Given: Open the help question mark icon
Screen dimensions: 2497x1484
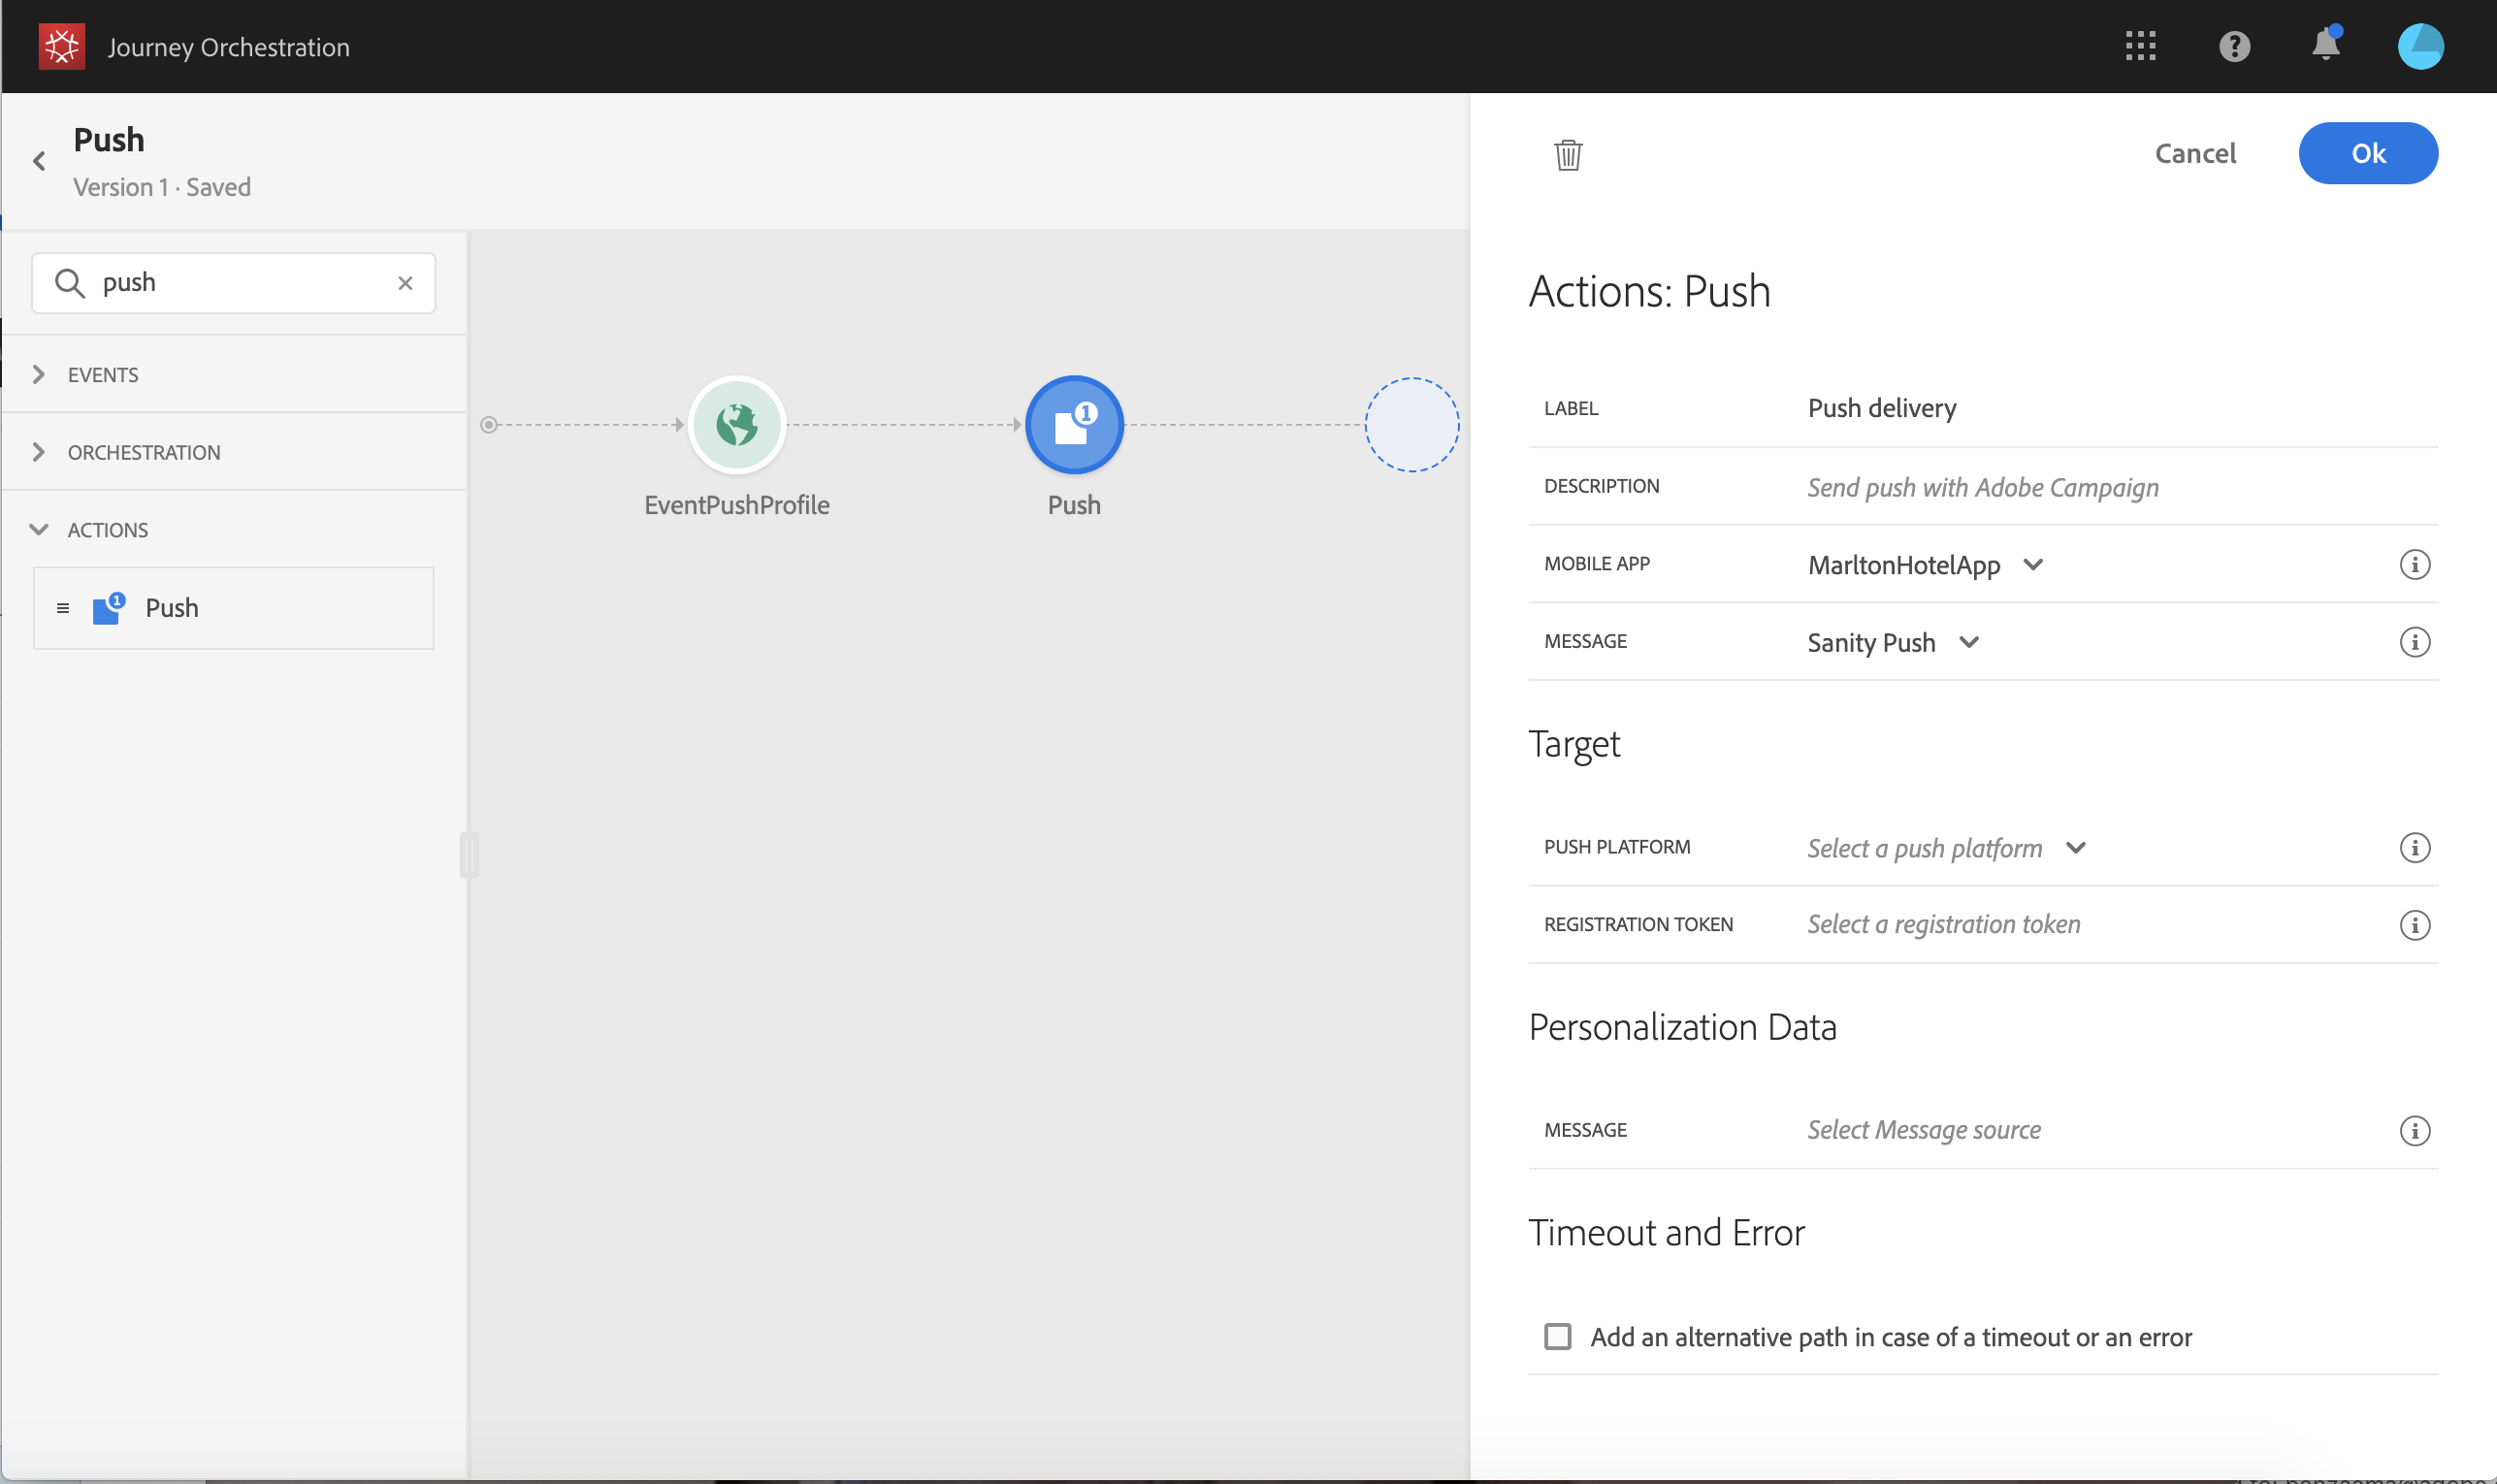Looking at the screenshot, I should tap(2234, 46).
